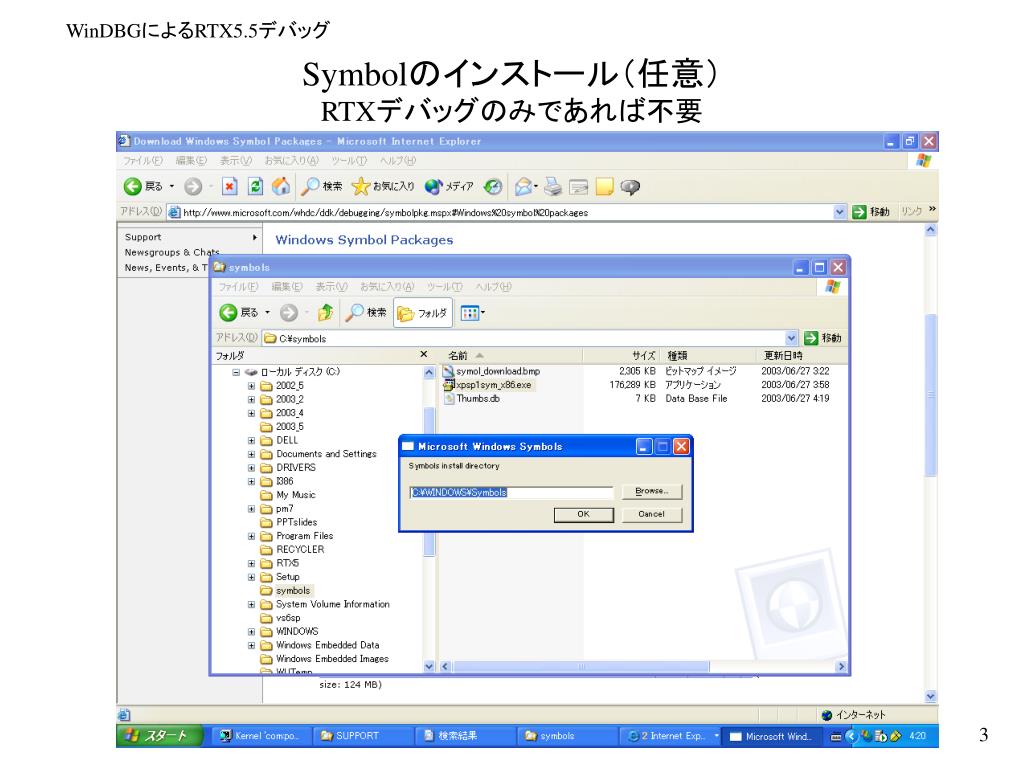Open Favorites (お気に入り) menu in Internet Explorer

(291, 161)
